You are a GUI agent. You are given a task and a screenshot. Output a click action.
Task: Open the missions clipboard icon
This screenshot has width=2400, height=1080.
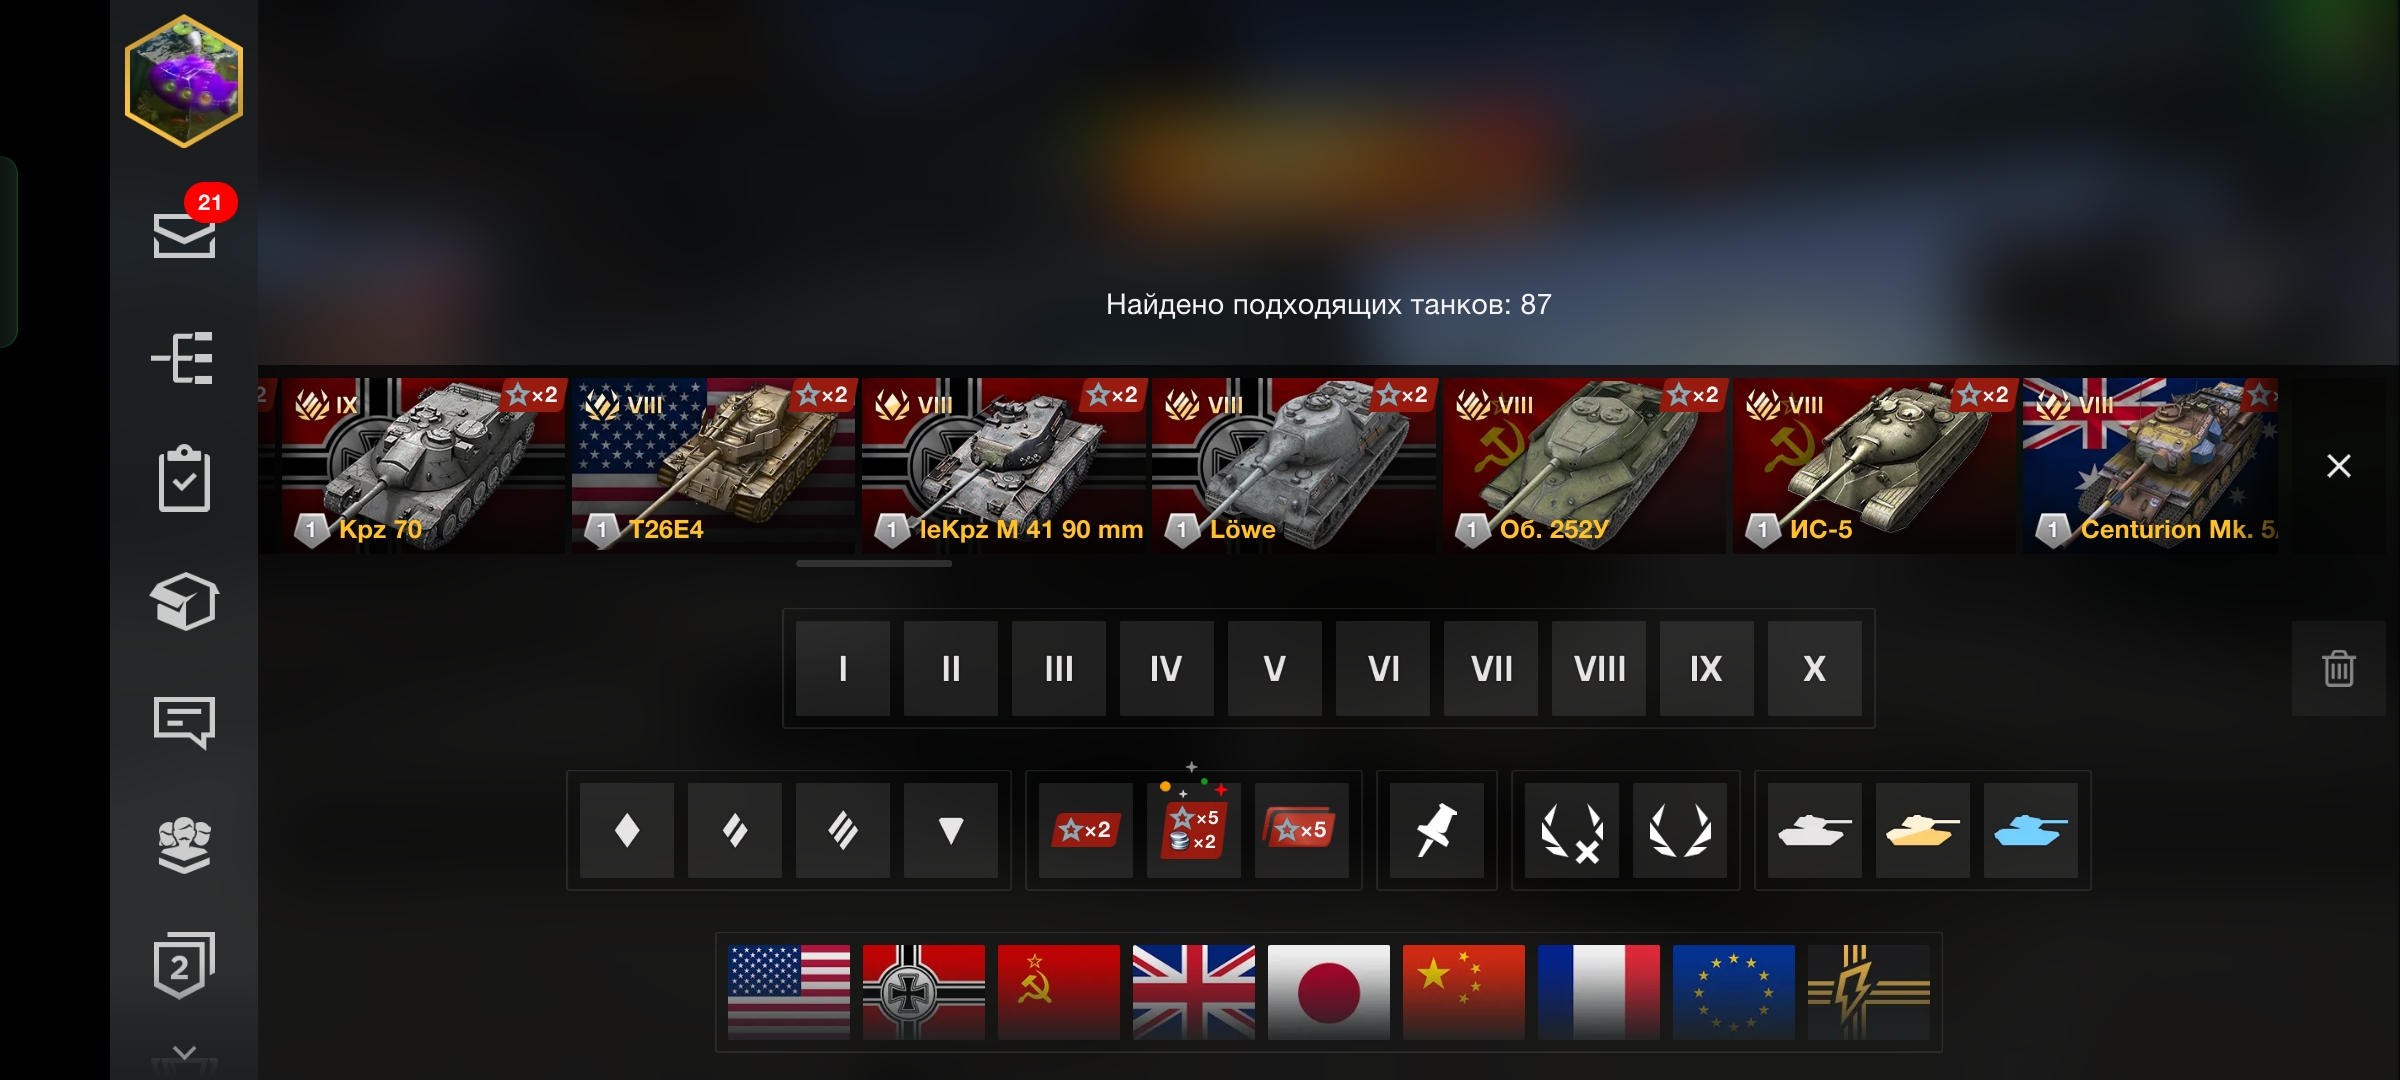pos(184,478)
